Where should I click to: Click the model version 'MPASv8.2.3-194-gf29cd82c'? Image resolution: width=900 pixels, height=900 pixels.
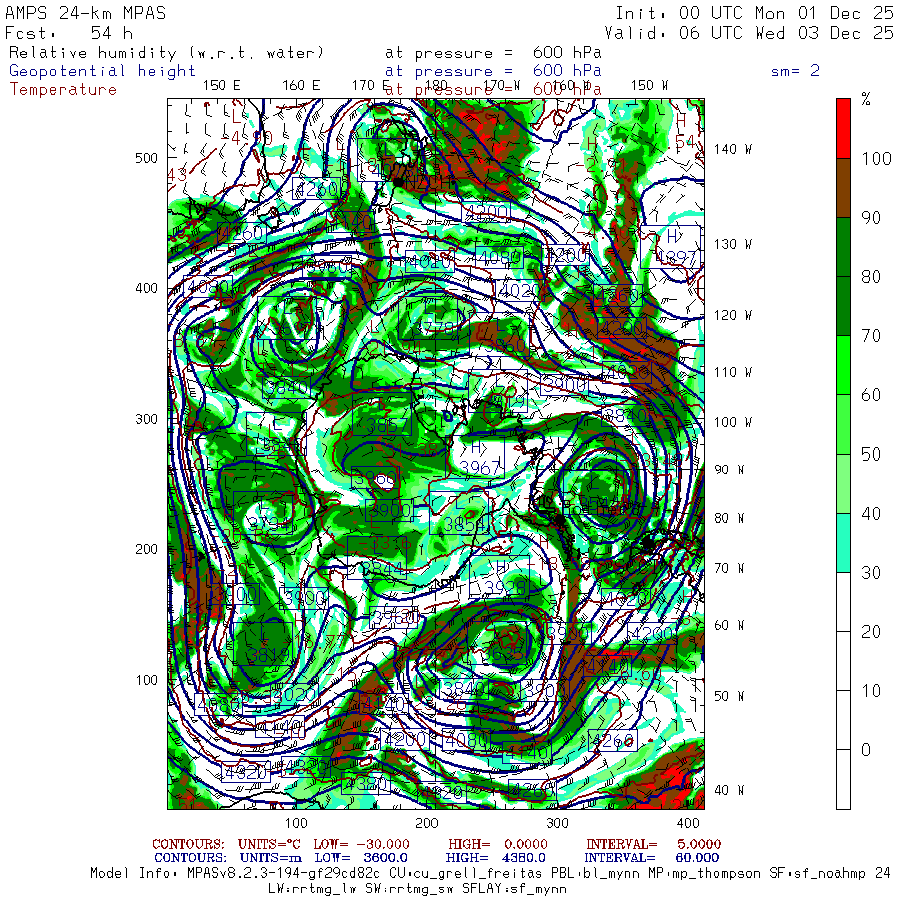(x=283, y=874)
